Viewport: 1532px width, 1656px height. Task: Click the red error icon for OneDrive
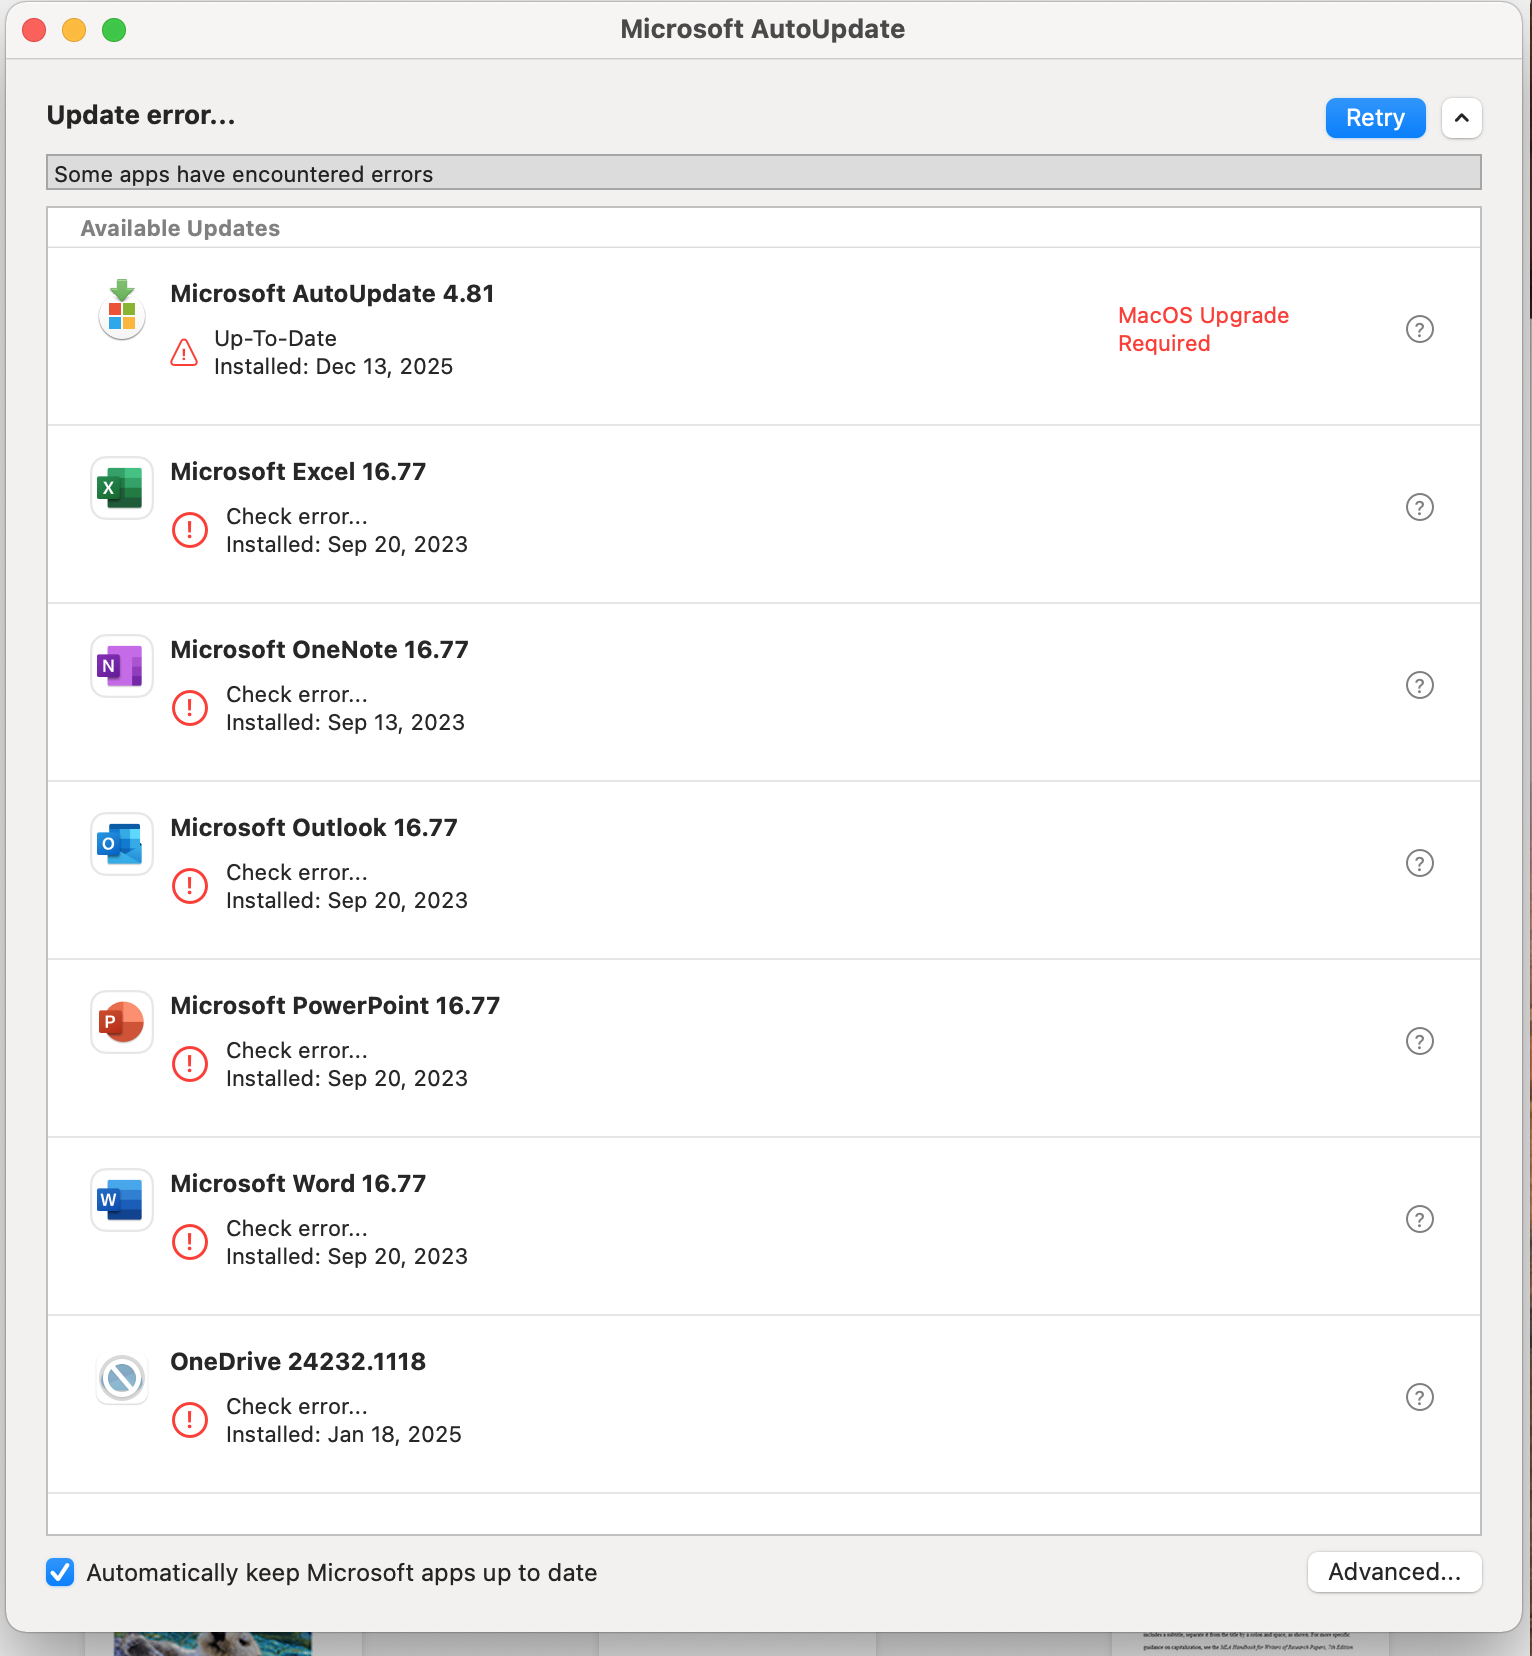tap(190, 1420)
